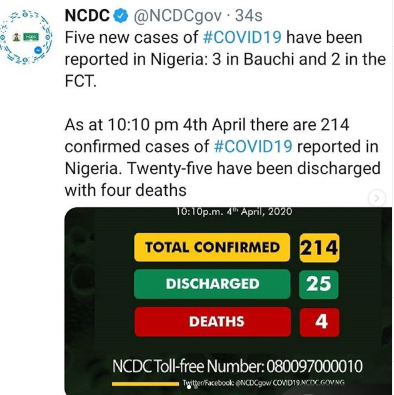Open the 10:10p.m. 4th April infographic image

point(228,301)
